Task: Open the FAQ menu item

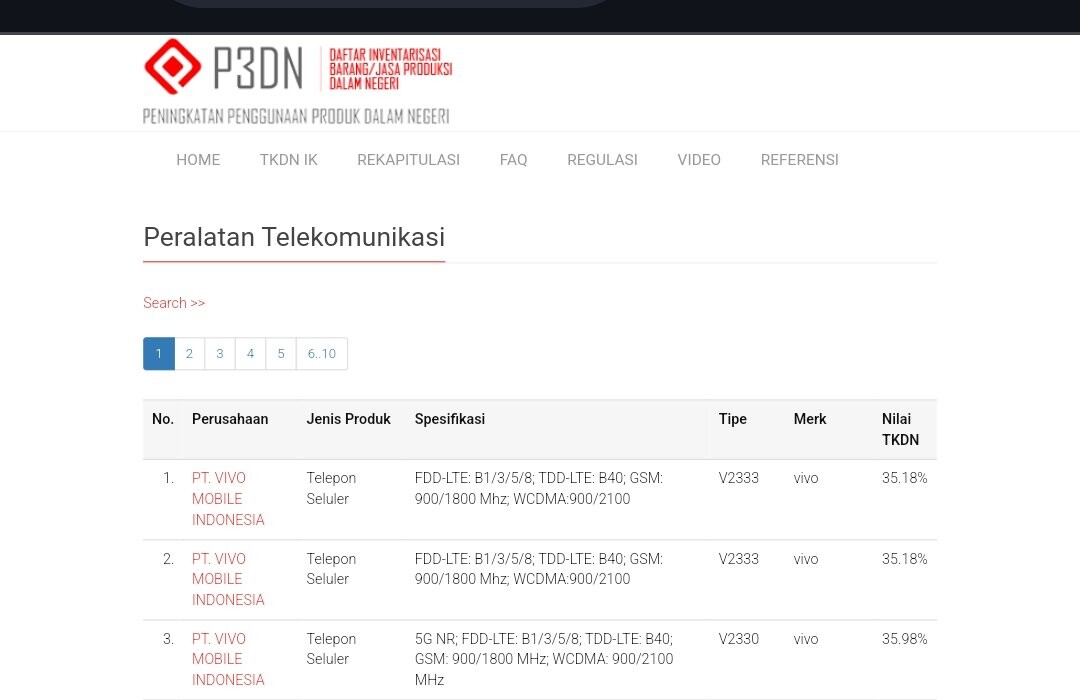Action: pyautogui.click(x=513, y=160)
